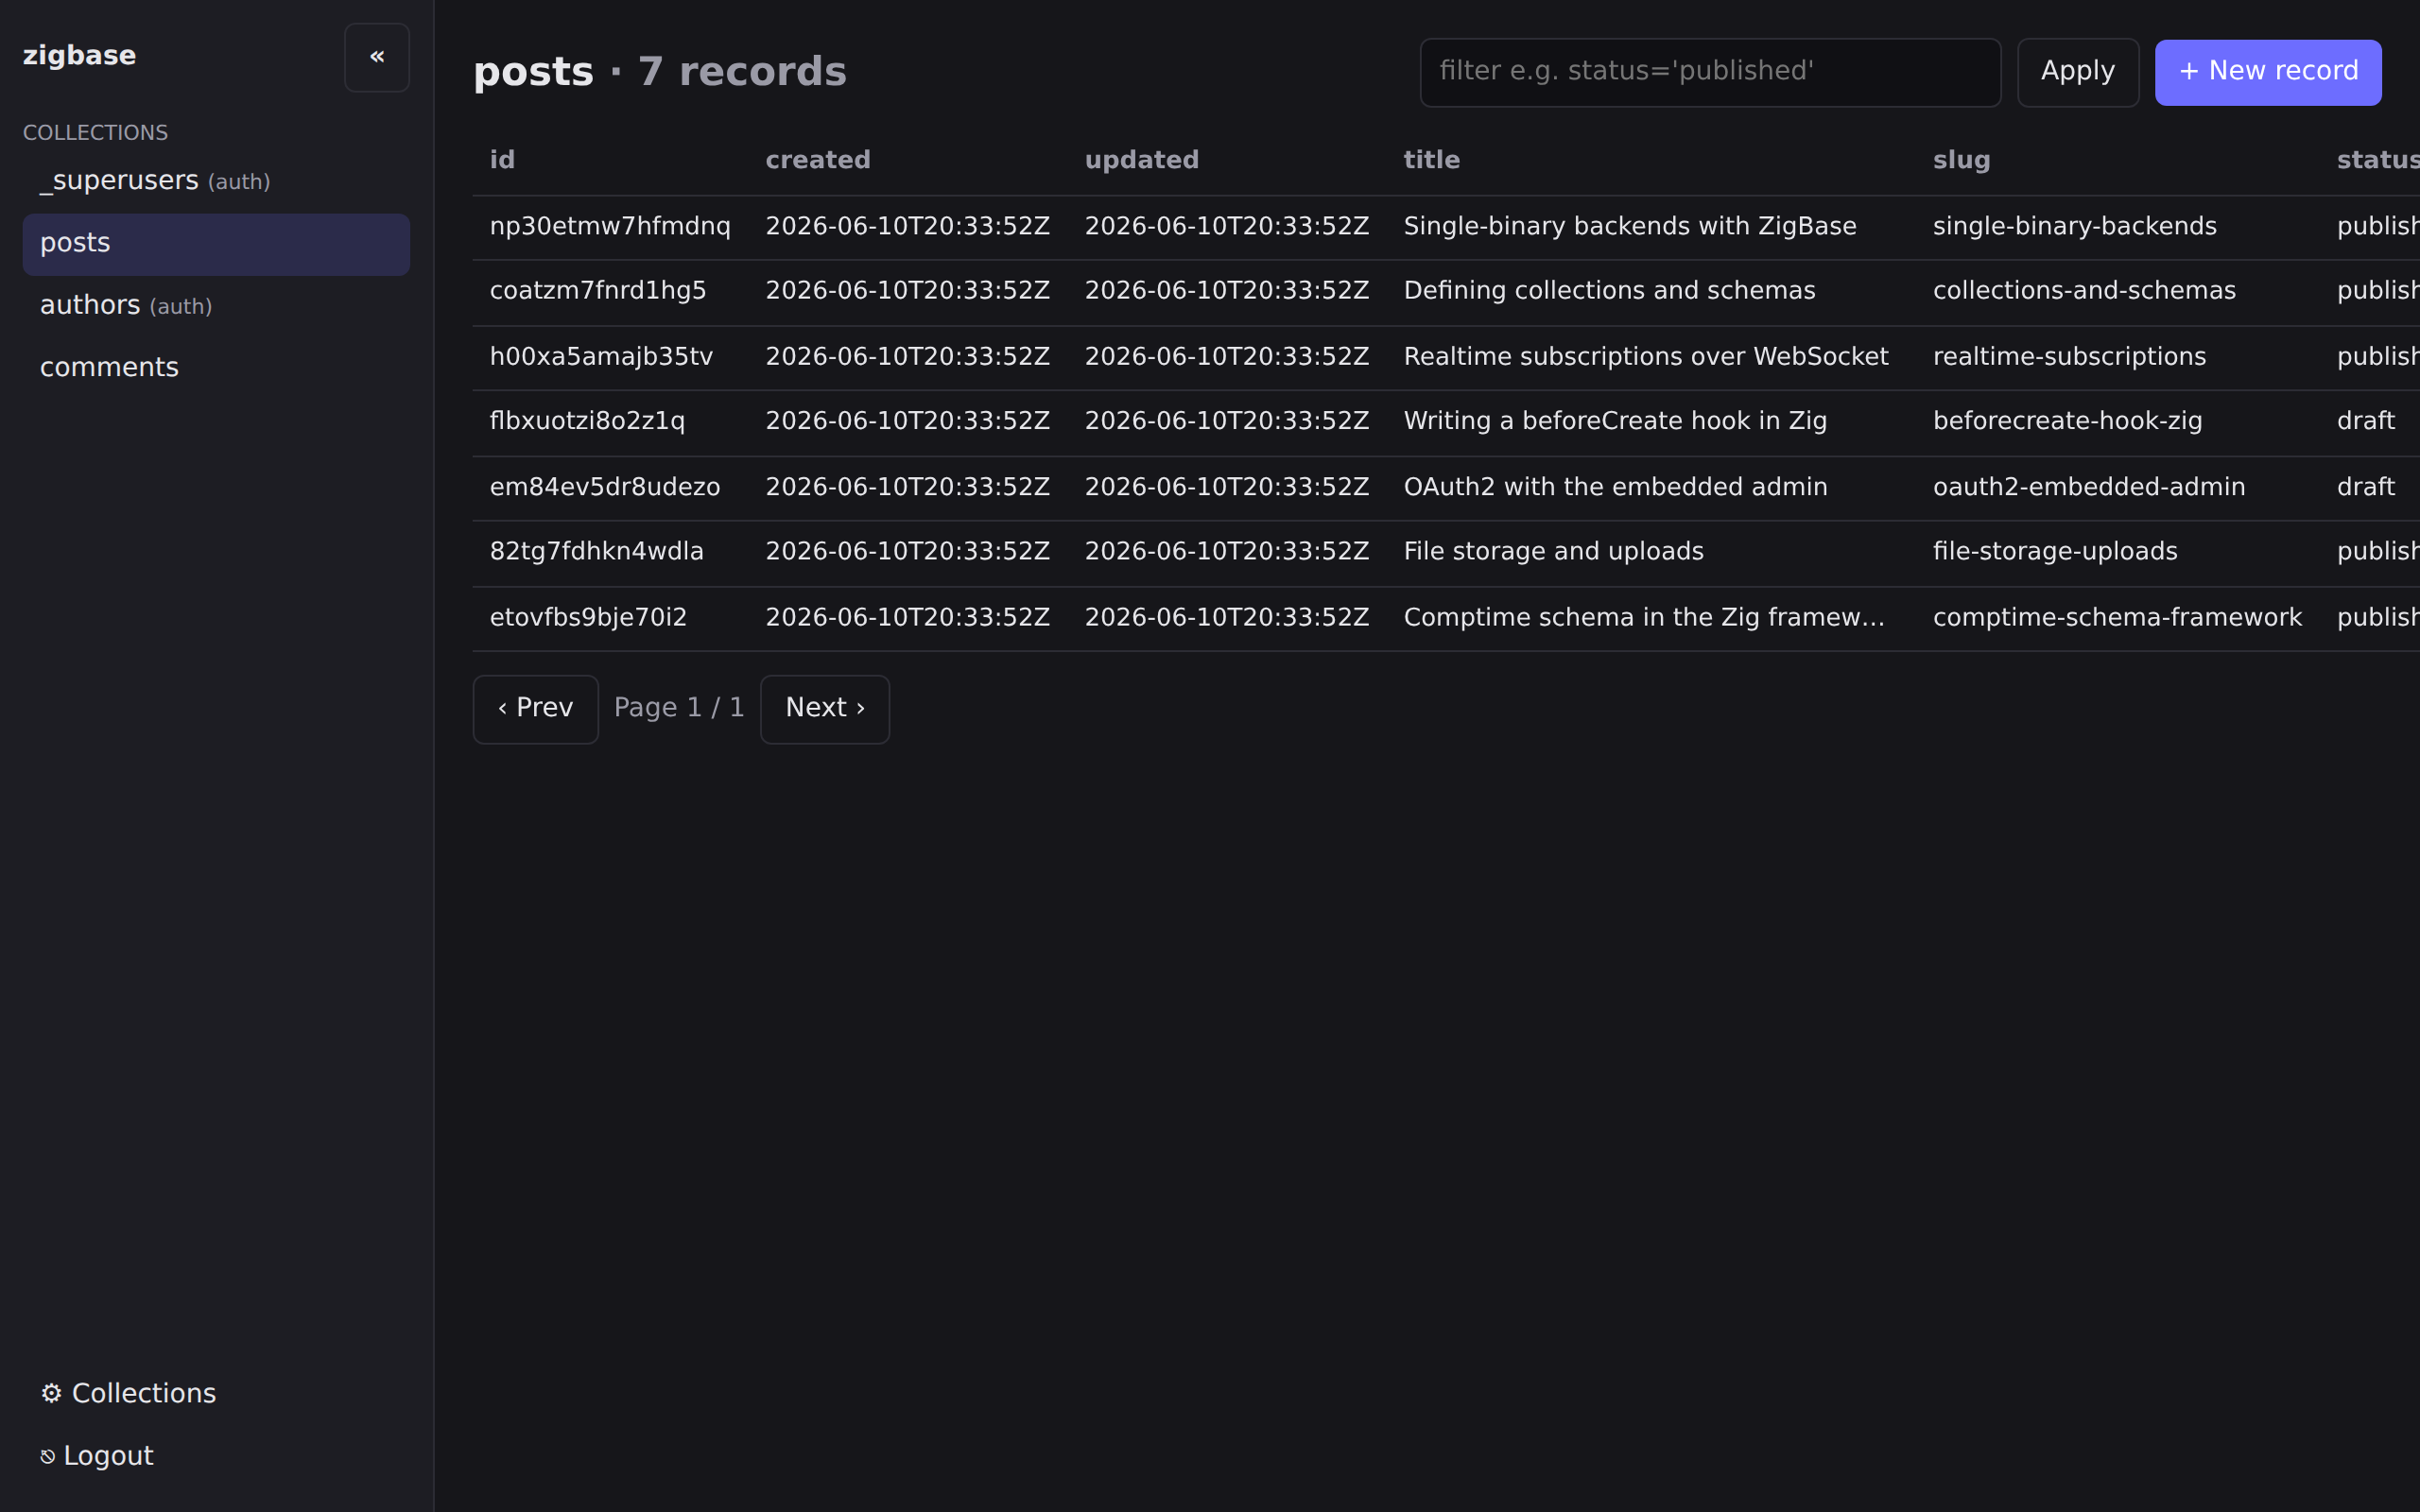Screen dimensions: 2420x1512
Task: Click the title column header
Action: click(x=1431, y=160)
